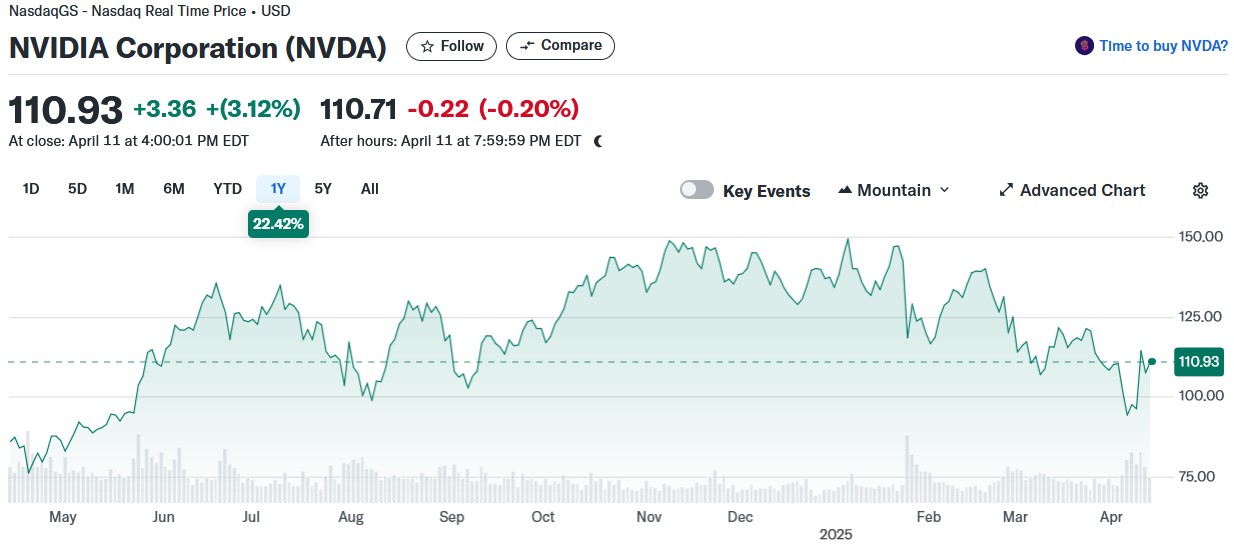This screenshot has width=1234, height=559.
Task: Click the after-hours price 110.71
Action: [x=358, y=109]
